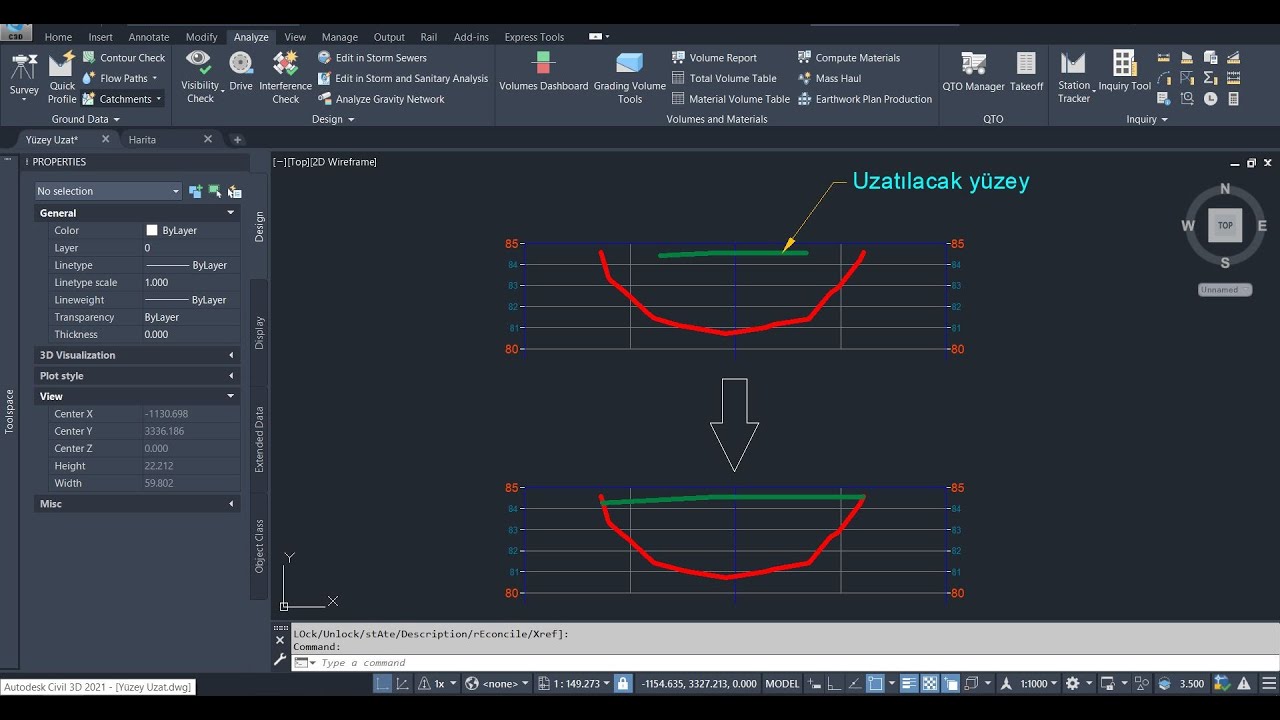Open Visibility Check tool
This screenshot has height=720, width=1280.
pyautogui.click(x=200, y=78)
